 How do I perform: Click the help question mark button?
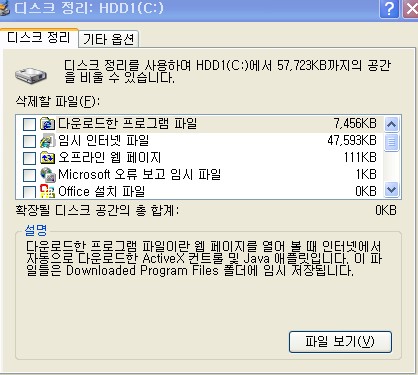point(389,9)
